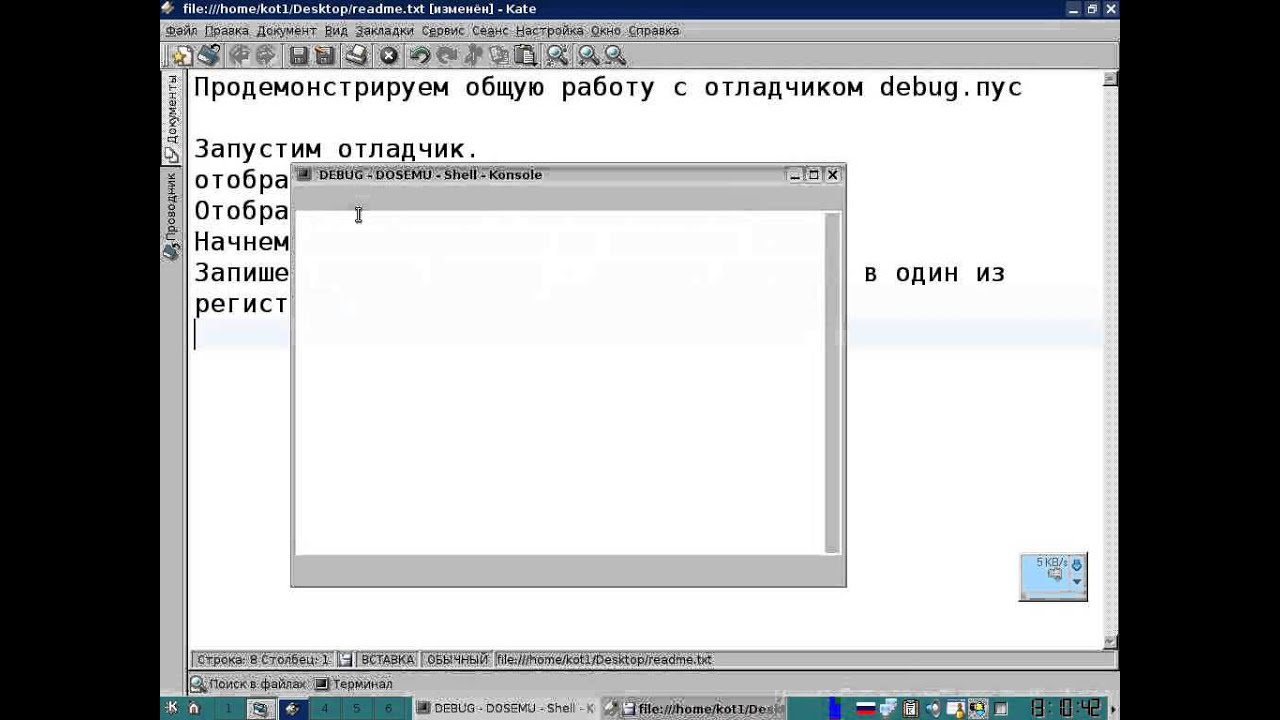The height and width of the screenshot is (720, 1280).
Task: Save the file with floppy icon
Action: 299,56
